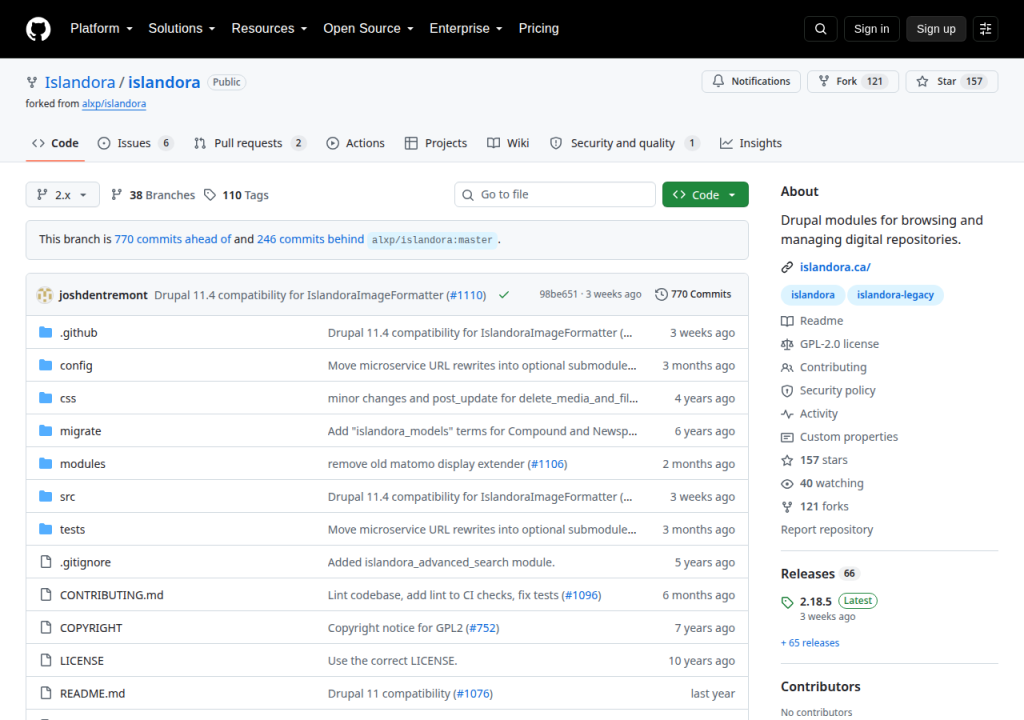
Task: Open the Islandora organization link
Action: 80,82
